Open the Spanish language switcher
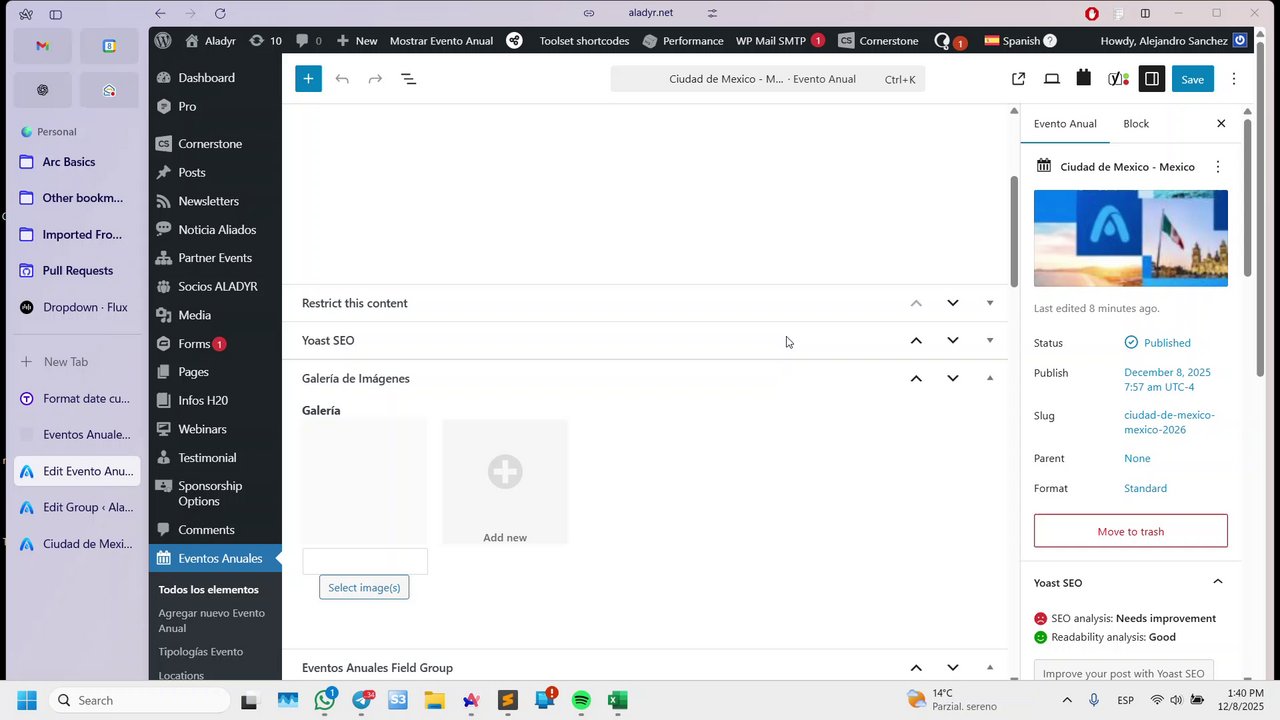This screenshot has width=1280, height=720. [1020, 41]
